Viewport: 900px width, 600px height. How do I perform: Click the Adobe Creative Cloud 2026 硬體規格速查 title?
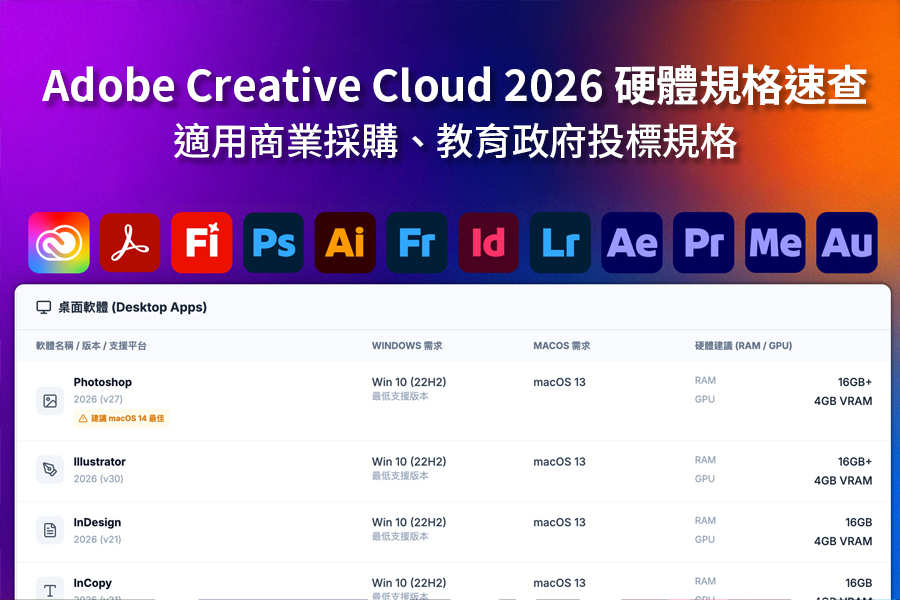click(455, 85)
